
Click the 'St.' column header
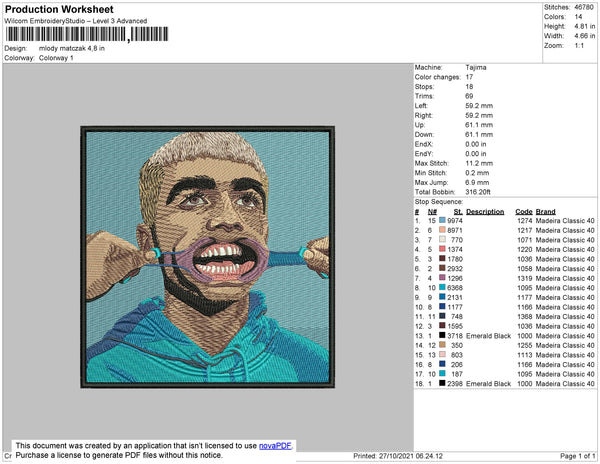tap(458, 212)
